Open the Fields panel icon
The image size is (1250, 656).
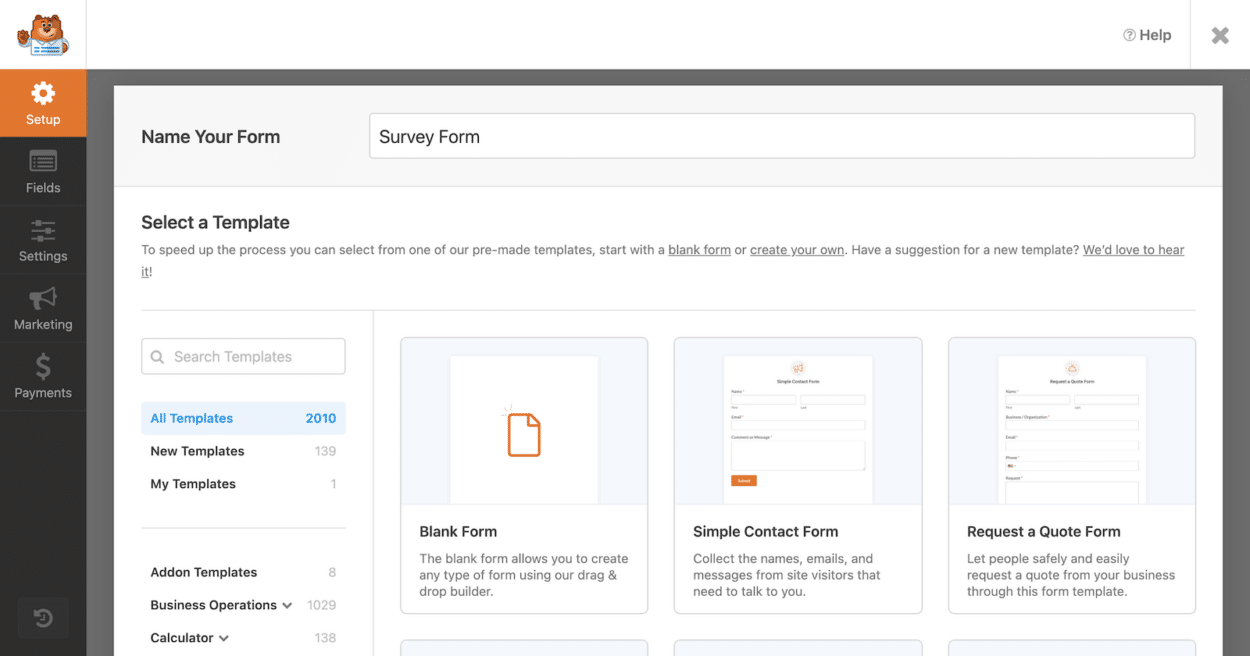43,161
